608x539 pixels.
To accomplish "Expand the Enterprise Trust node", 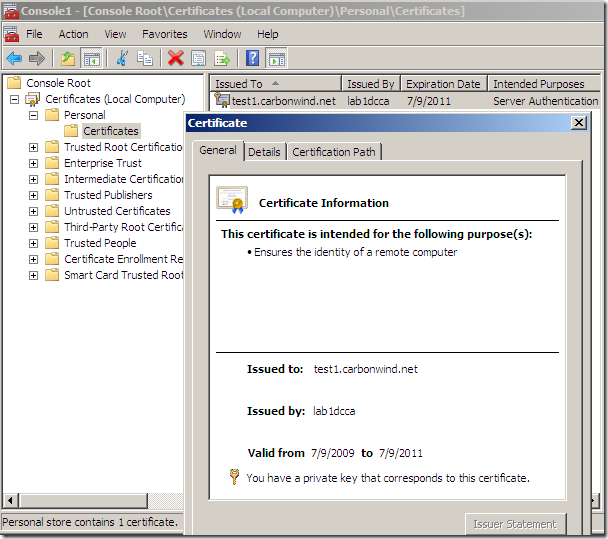I will (x=33, y=163).
